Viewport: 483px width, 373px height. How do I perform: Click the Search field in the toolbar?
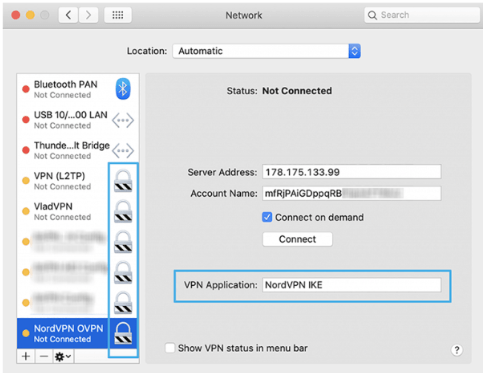coord(422,15)
